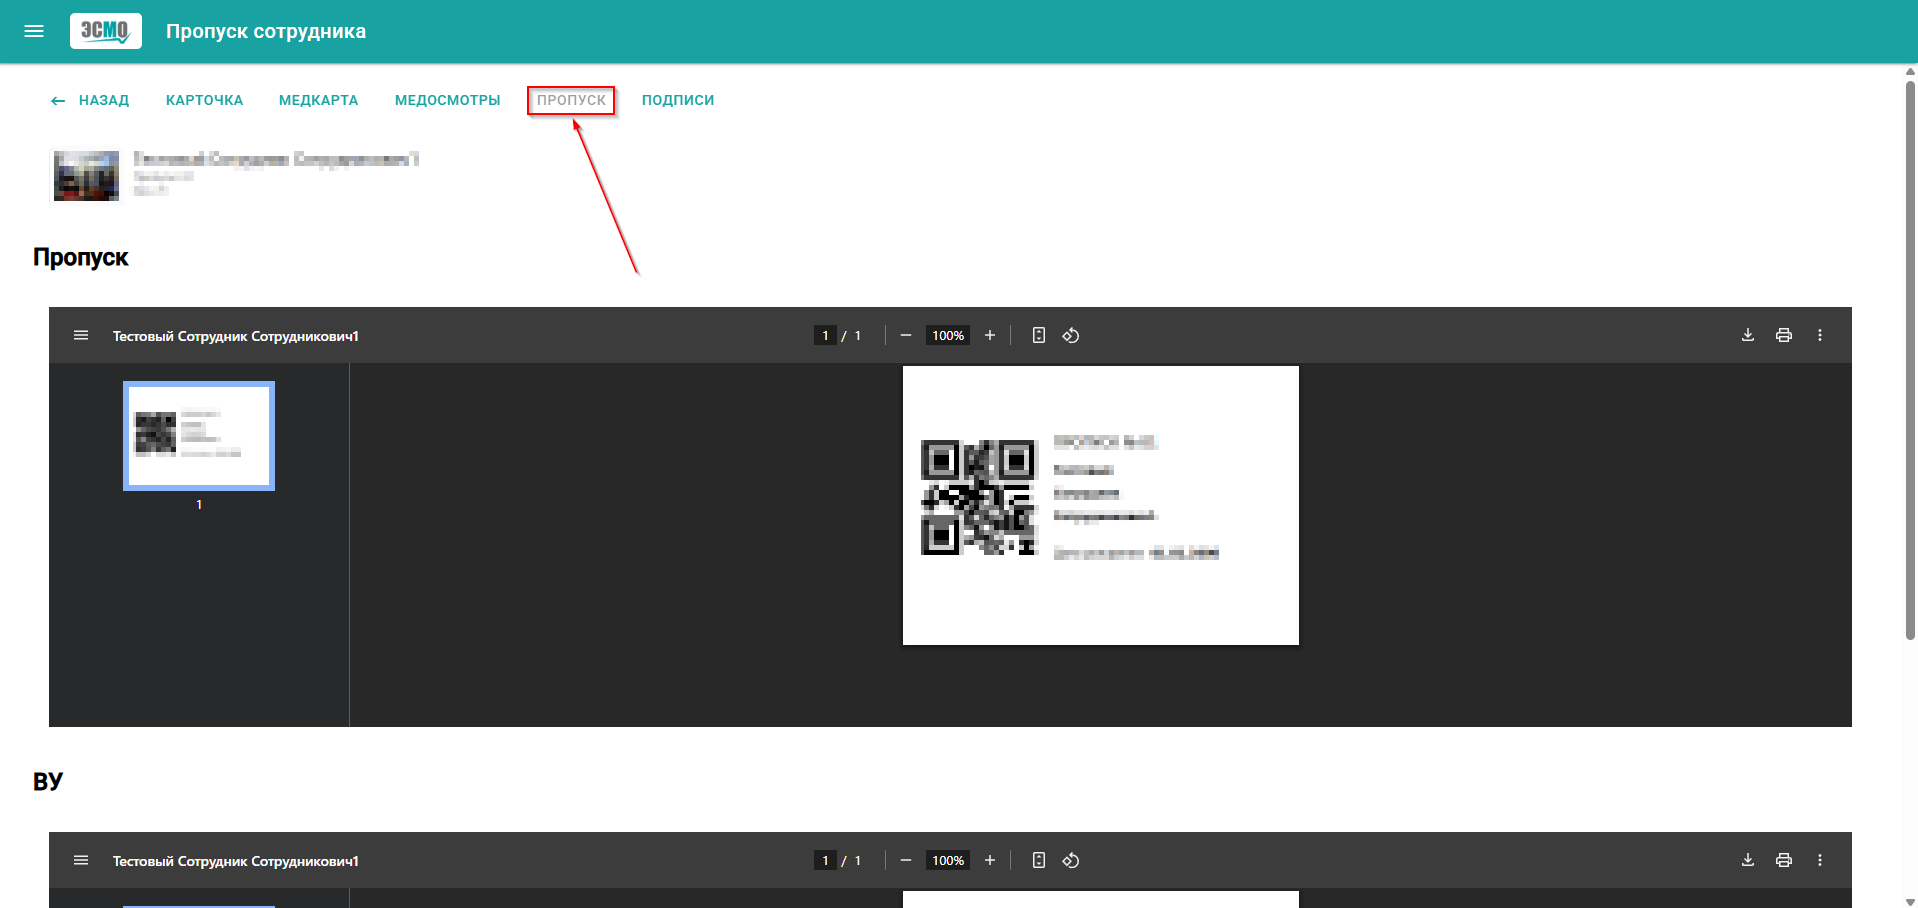Viewport: 1918px width, 908px height.
Task: Go back with the НАЗАД link
Action: tap(90, 100)
